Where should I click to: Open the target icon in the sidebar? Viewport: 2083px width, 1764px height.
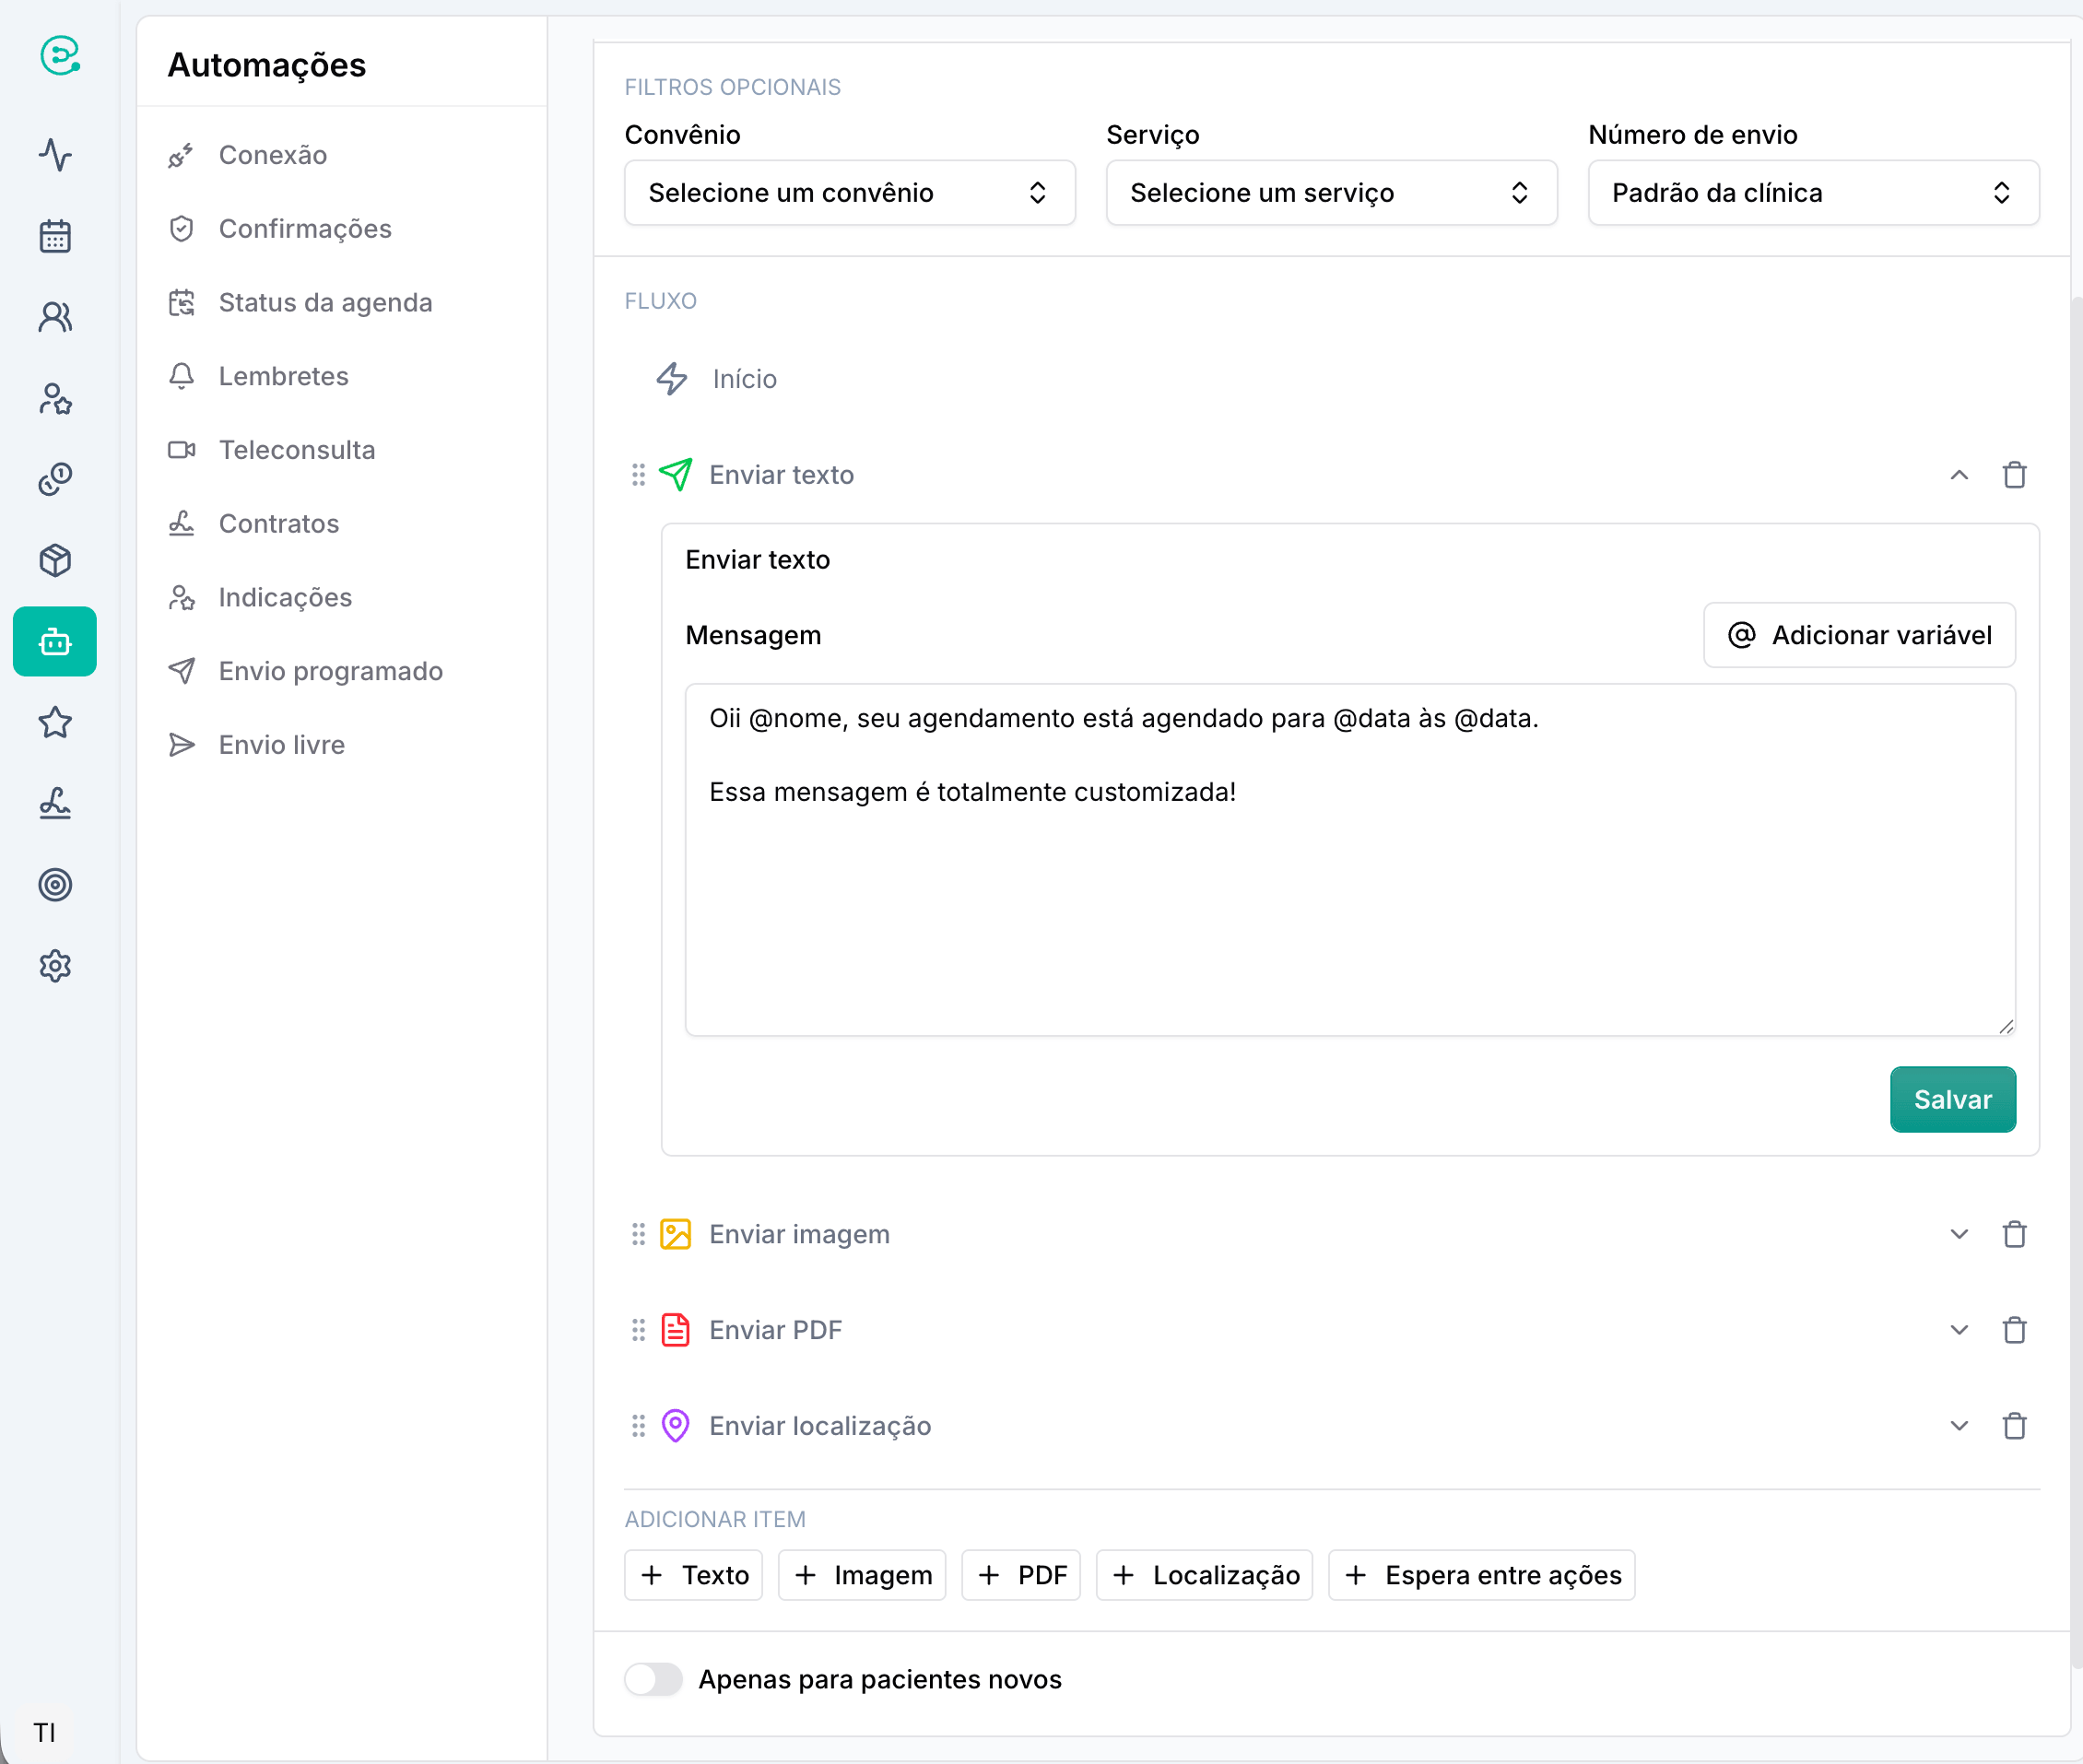[x=56, y=885]
